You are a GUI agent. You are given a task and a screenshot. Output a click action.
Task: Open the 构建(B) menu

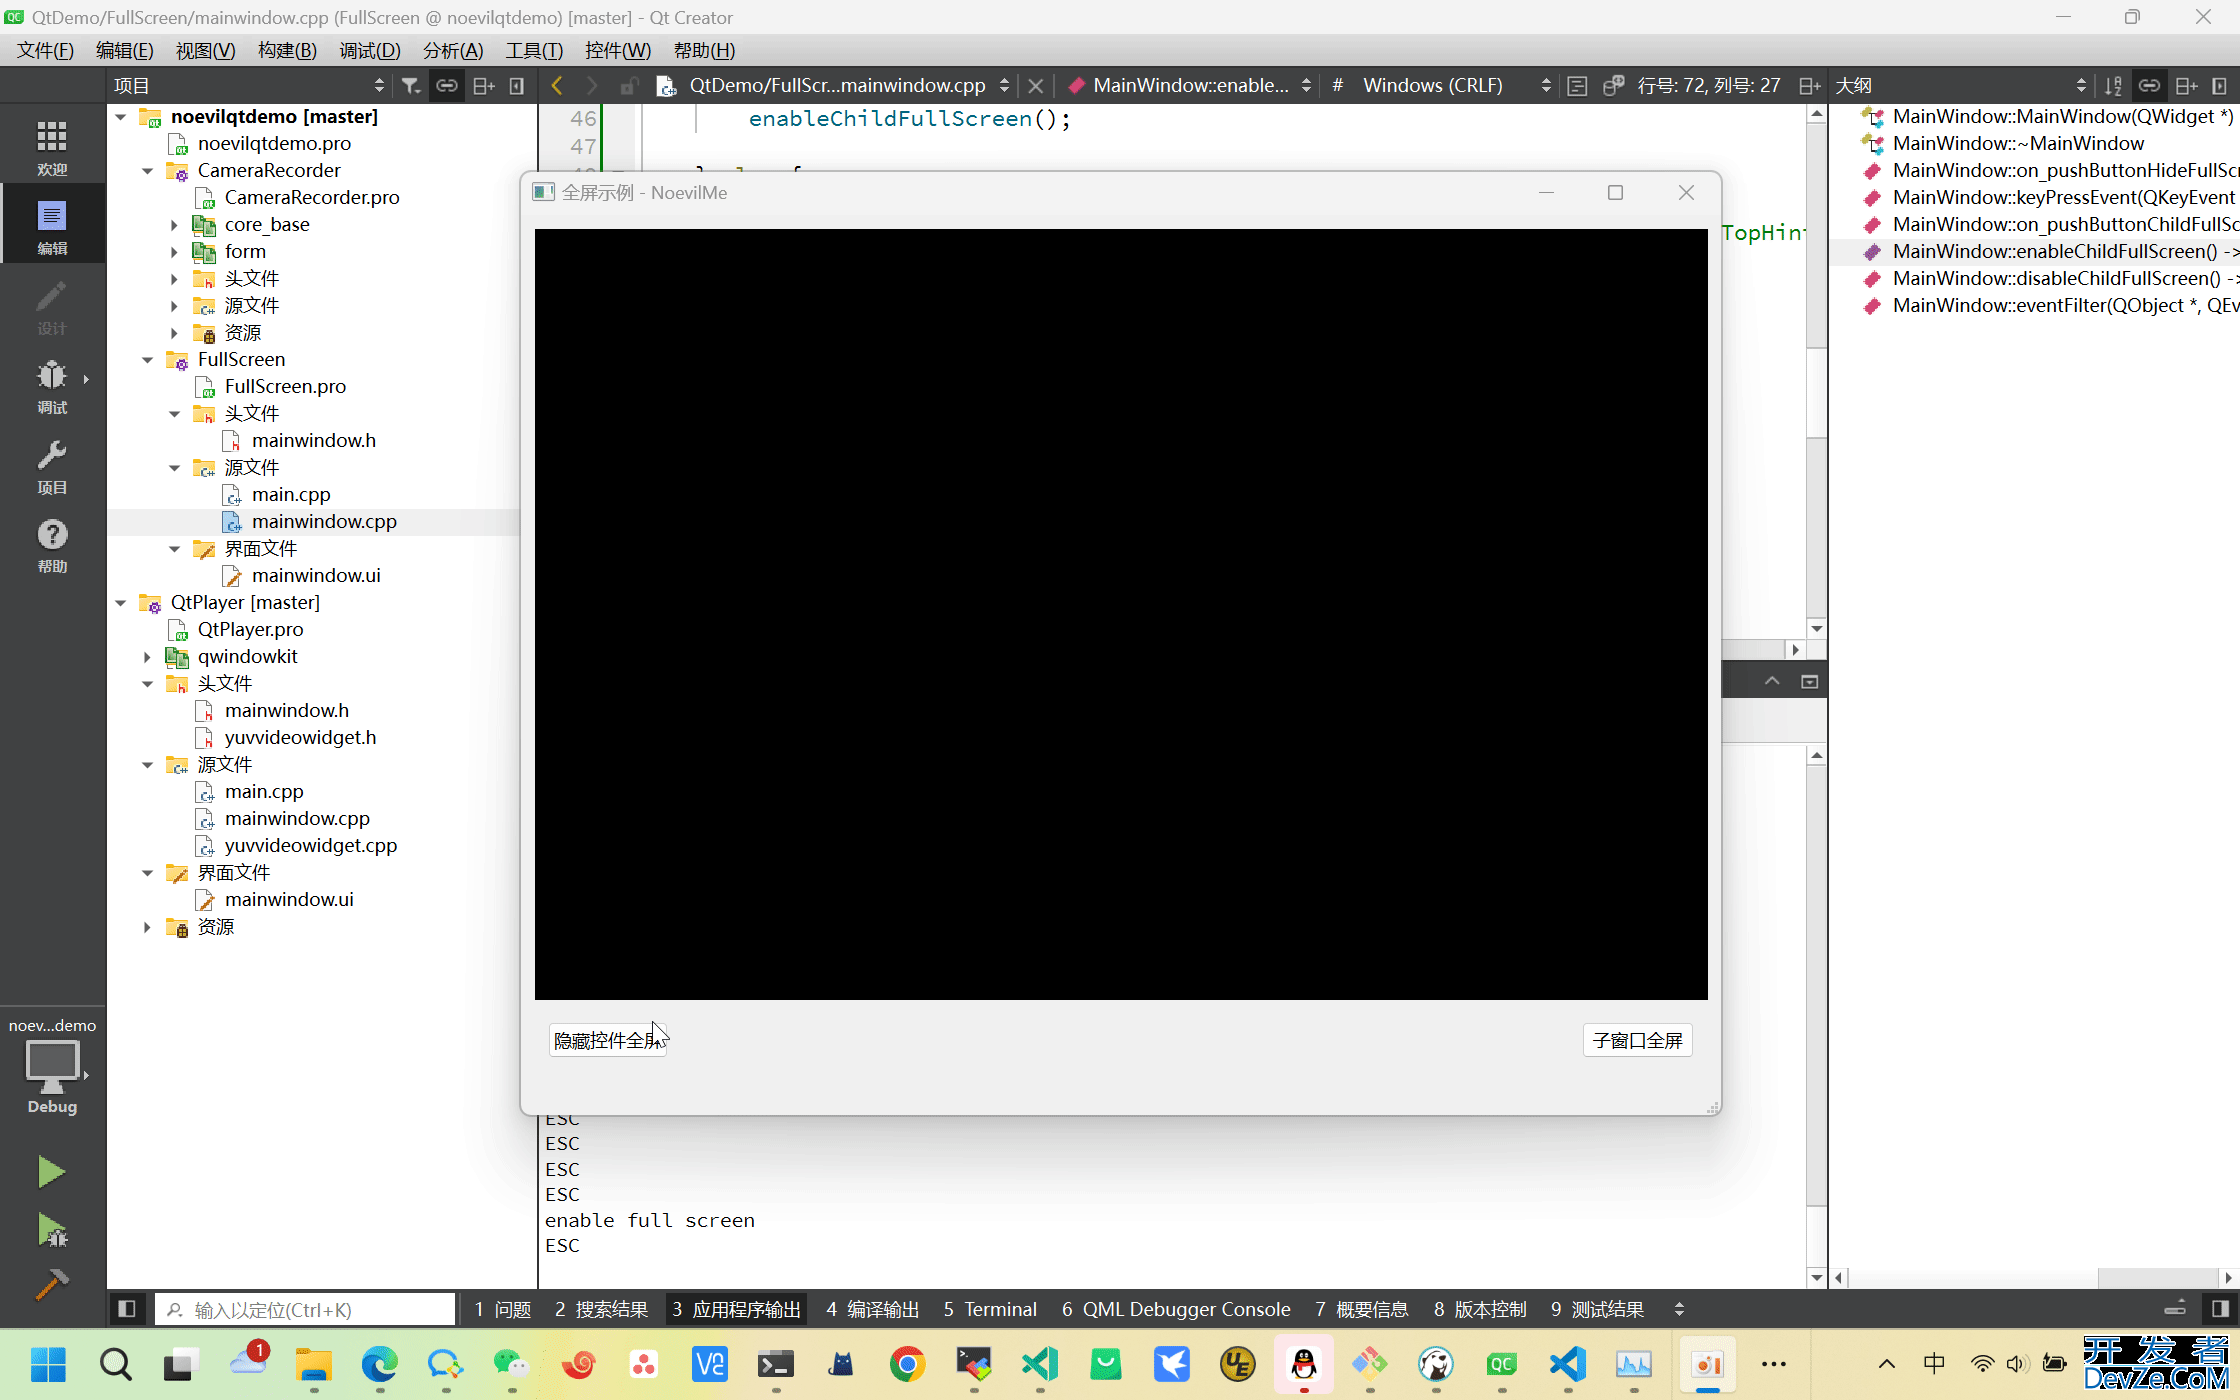click(x=287, y=50)
